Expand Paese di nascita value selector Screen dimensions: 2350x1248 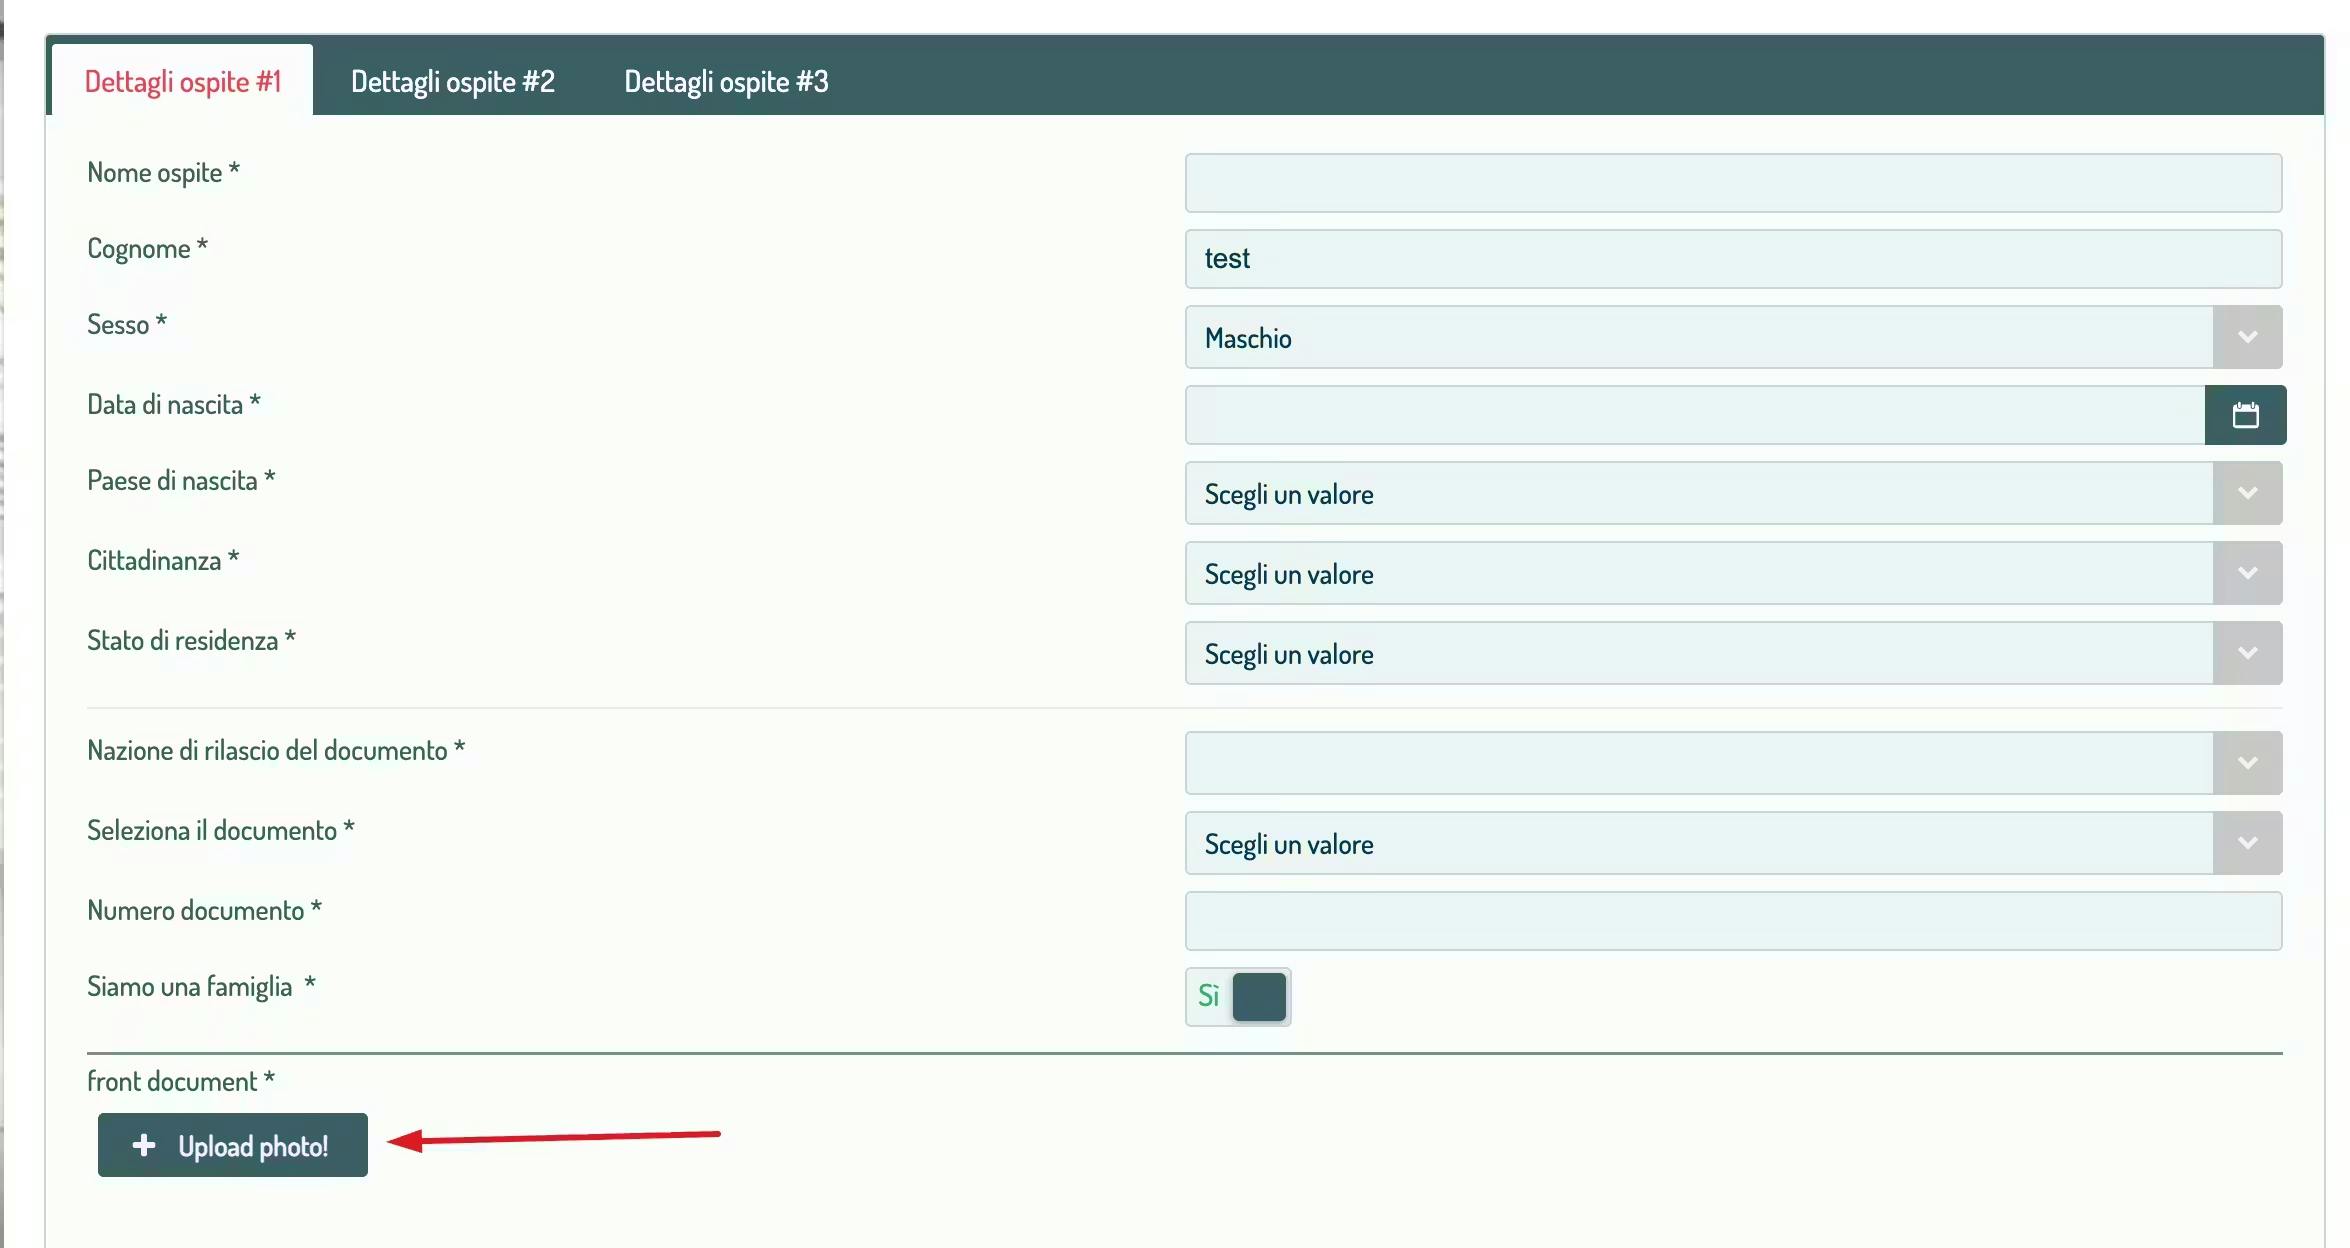tap(1698, 493)
